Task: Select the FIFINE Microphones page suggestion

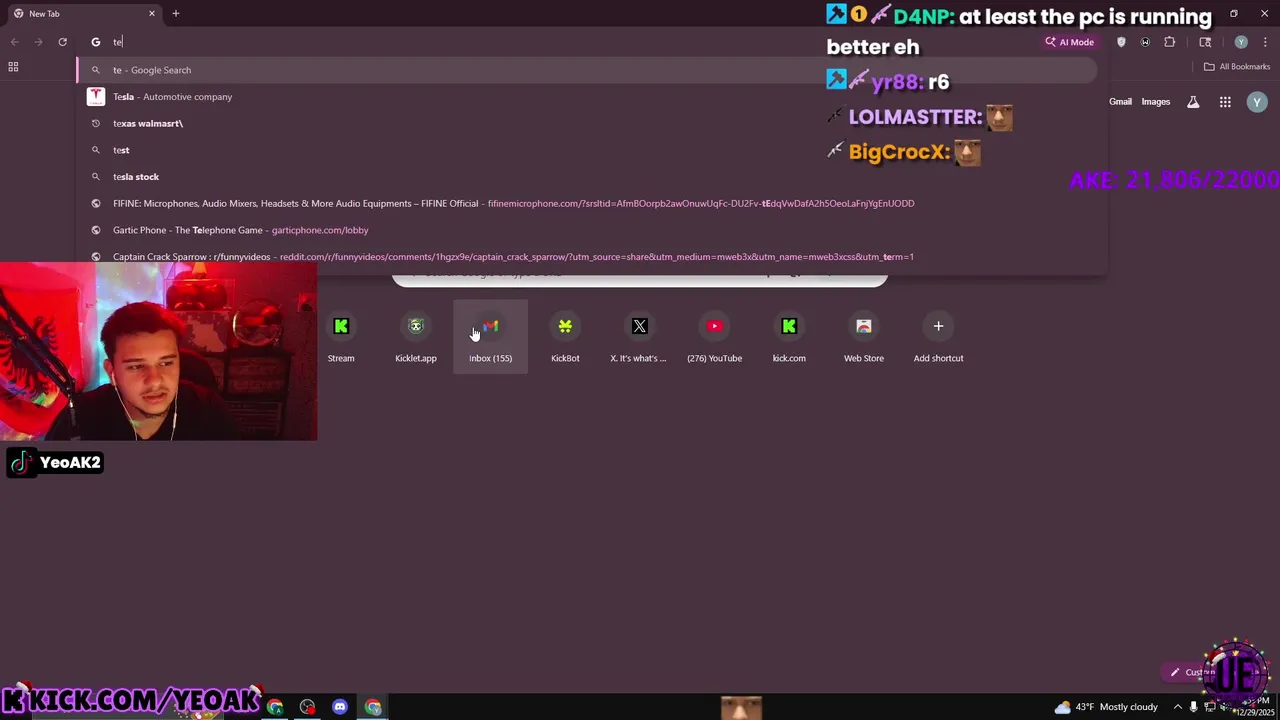Action: tap(587, 203)
